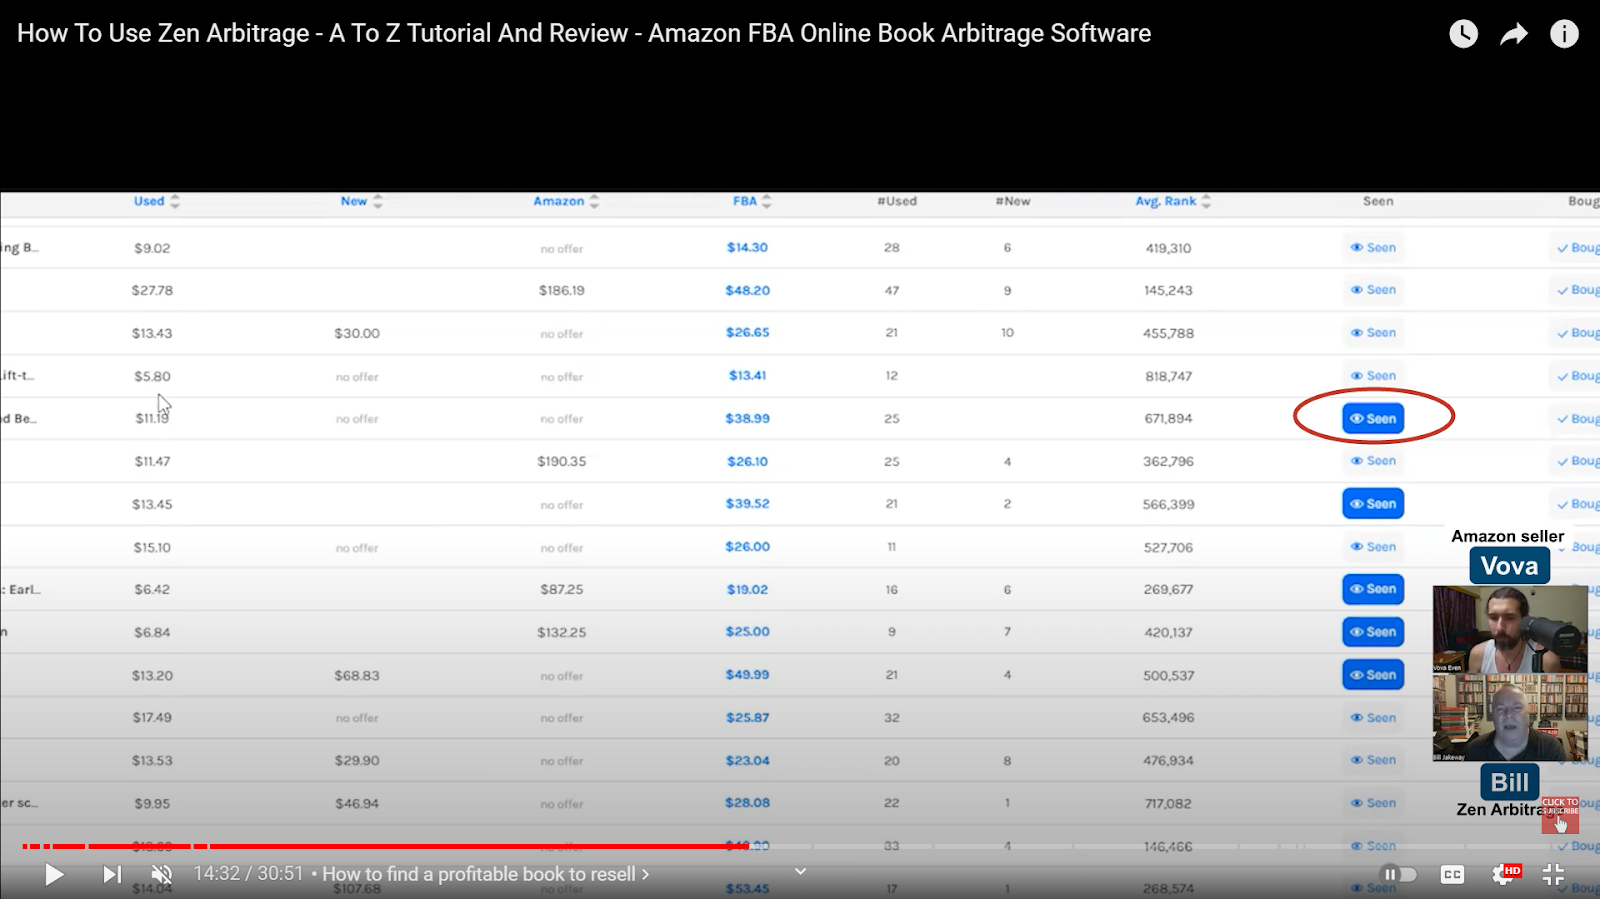Sort table by Amazon price
This screenshot has width=1600, height=899.
click(566, 201)
